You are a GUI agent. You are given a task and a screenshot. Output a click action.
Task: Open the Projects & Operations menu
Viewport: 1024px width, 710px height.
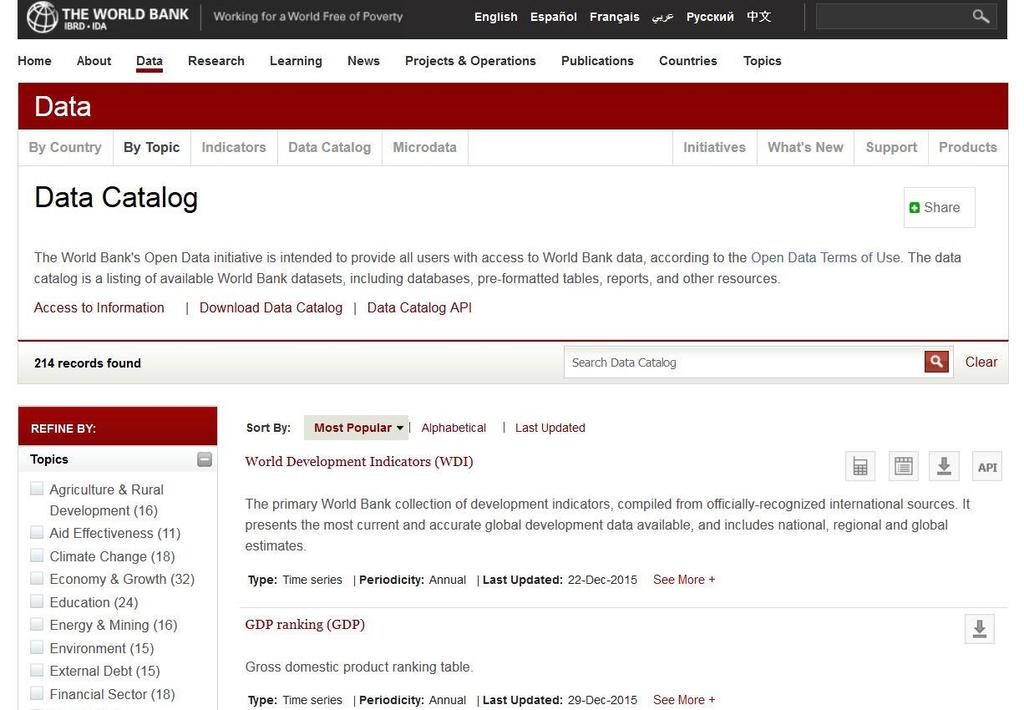coord(470,61)
